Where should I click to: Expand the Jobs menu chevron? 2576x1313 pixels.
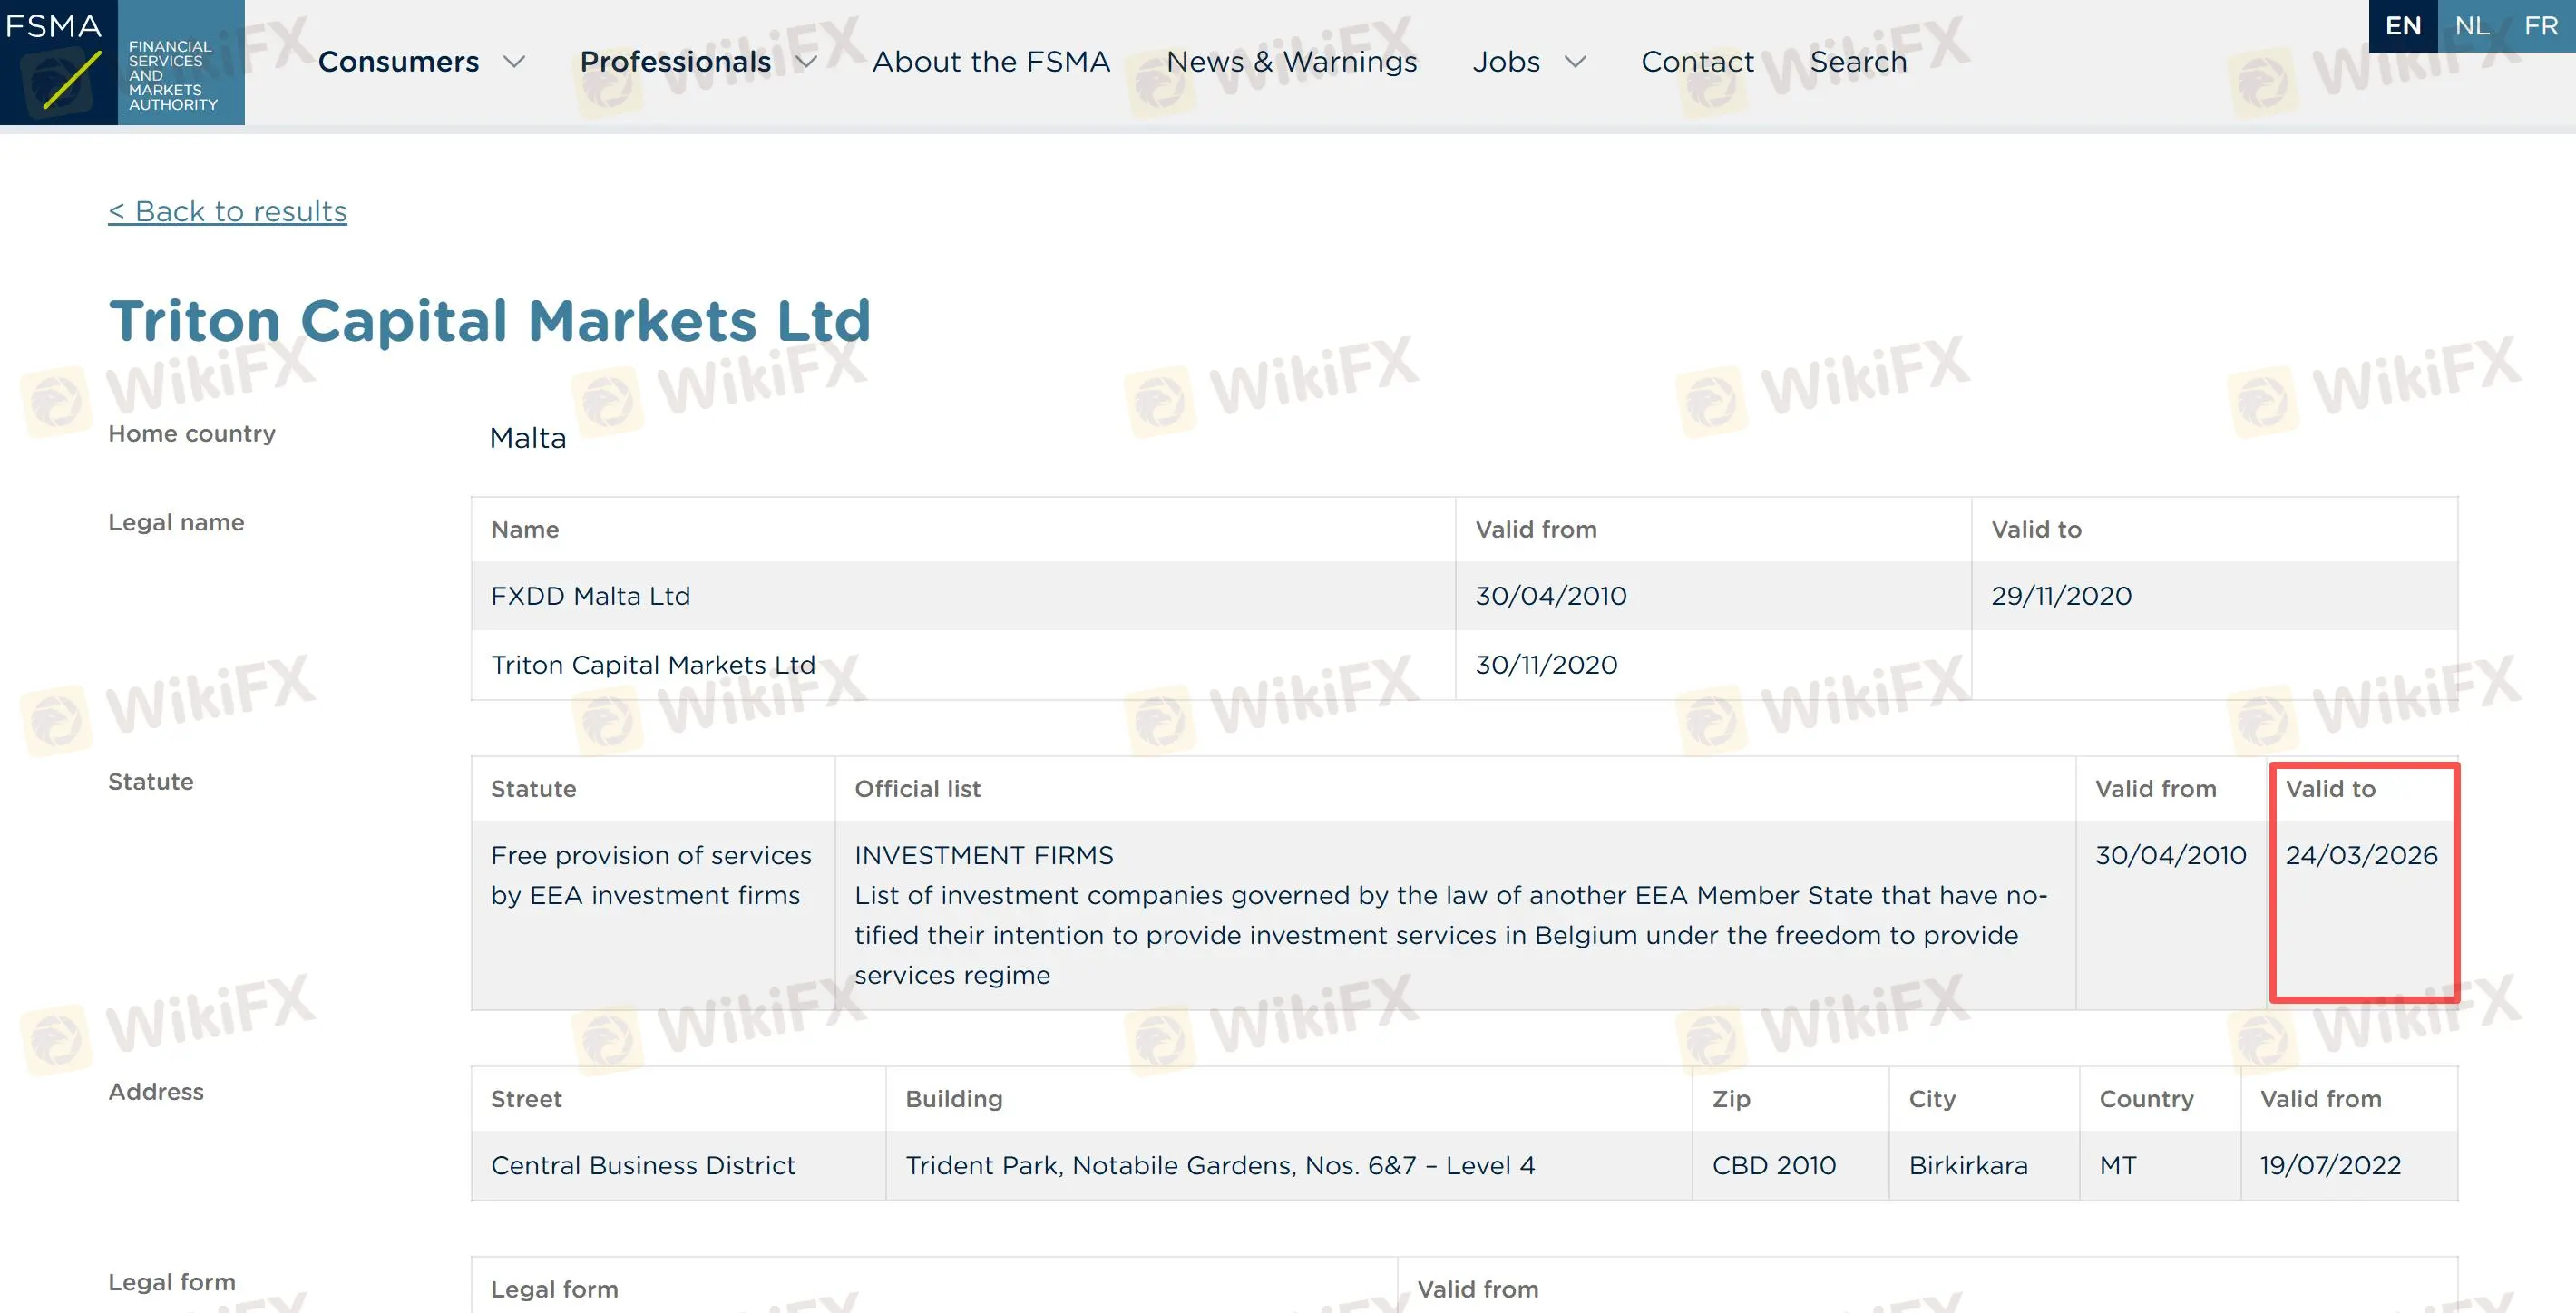(1575, 62)
